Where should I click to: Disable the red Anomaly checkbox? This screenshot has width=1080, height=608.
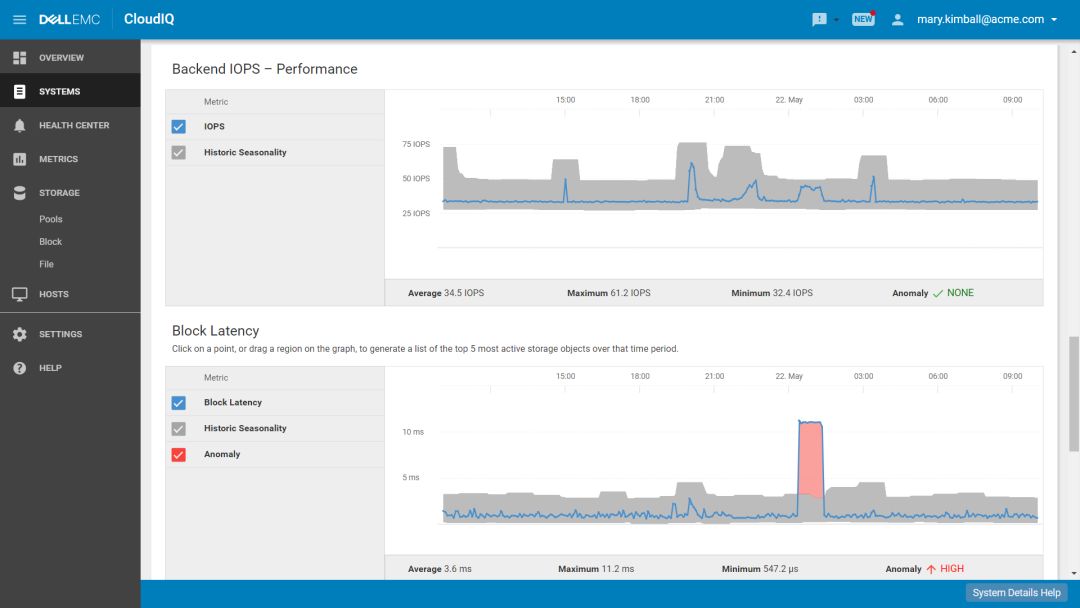point(178,455)
